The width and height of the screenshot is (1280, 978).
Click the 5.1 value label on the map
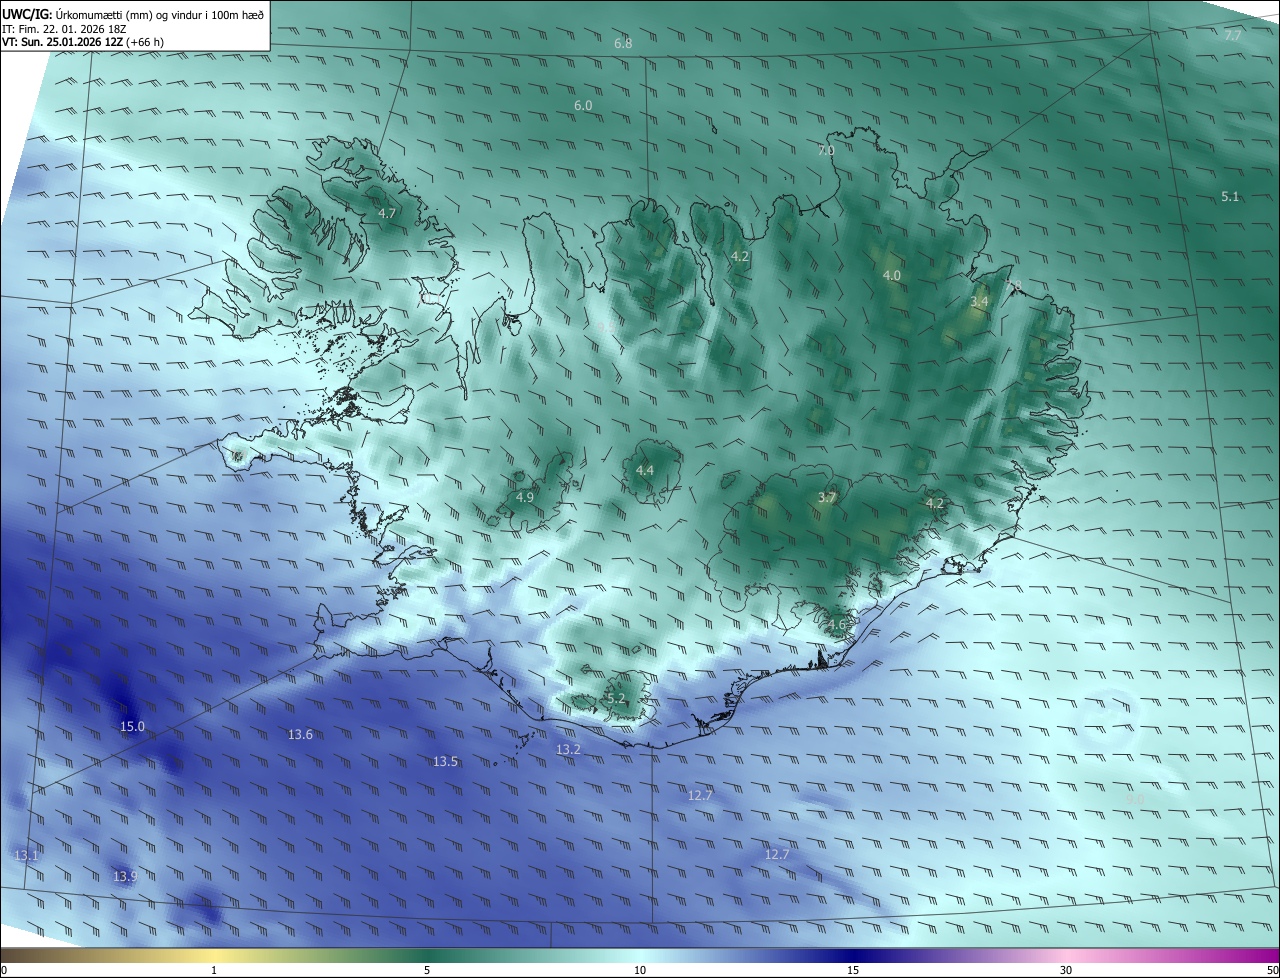(x=1230, y=197)
